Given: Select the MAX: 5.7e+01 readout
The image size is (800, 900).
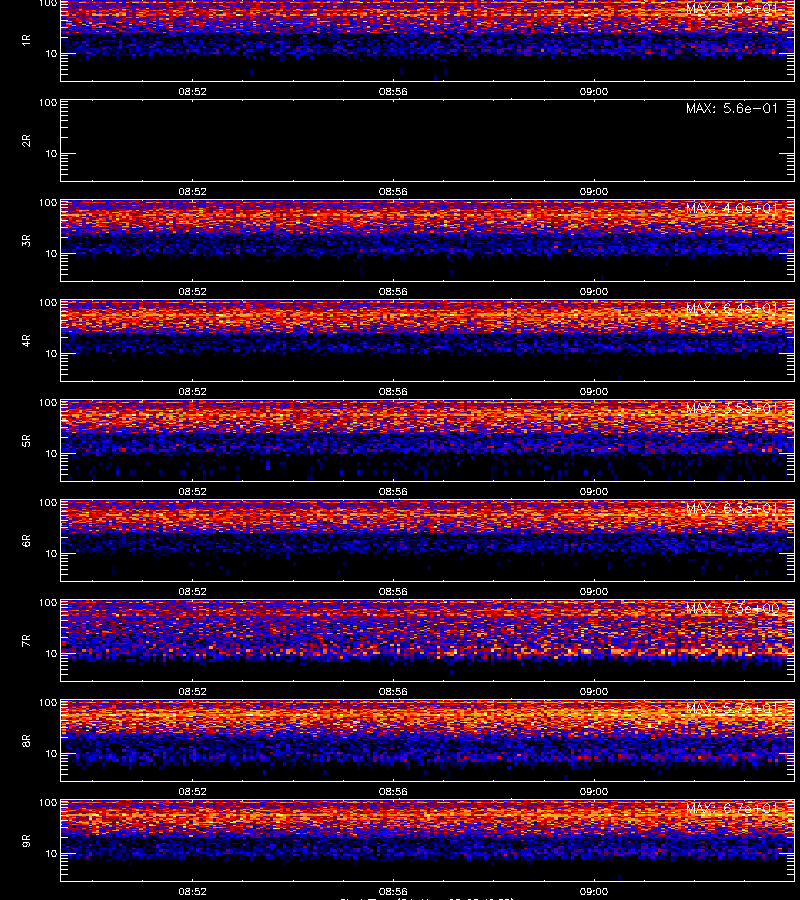Looking at the screenshot, I should [732, 708].
